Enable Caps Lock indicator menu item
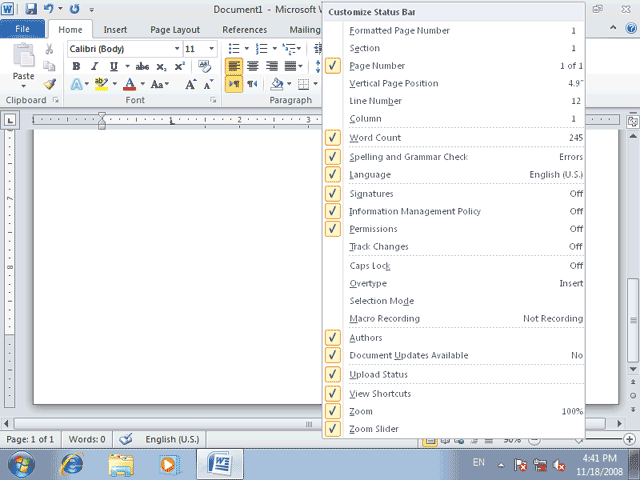The height and width of the screenshot is (480, 640). [x=454, y=265]
